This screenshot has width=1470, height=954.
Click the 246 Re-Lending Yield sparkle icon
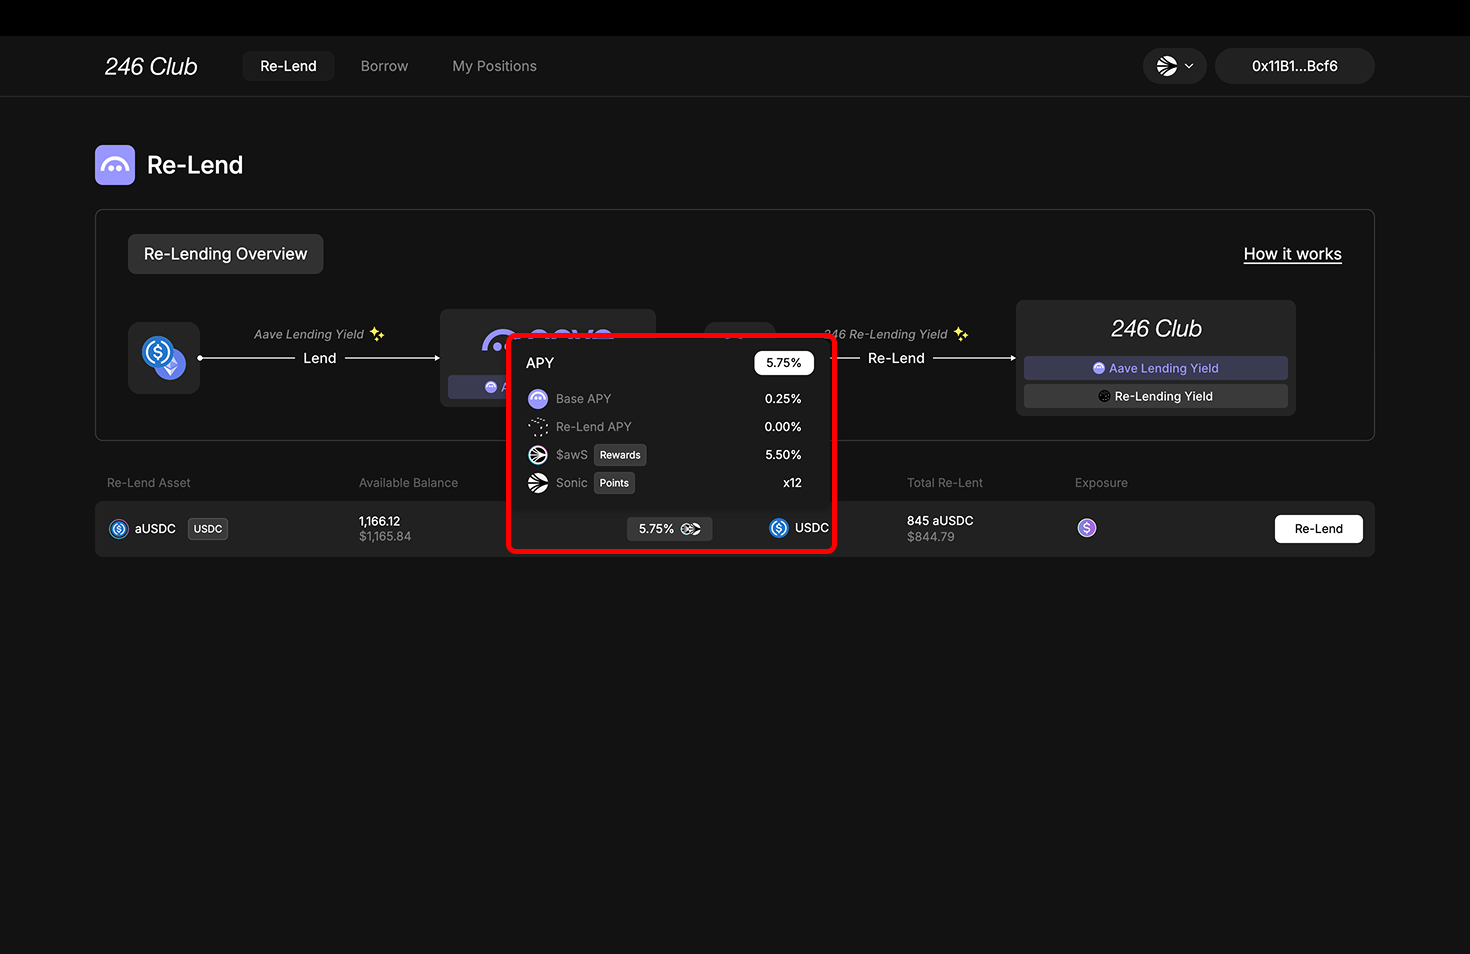(961, 334)
